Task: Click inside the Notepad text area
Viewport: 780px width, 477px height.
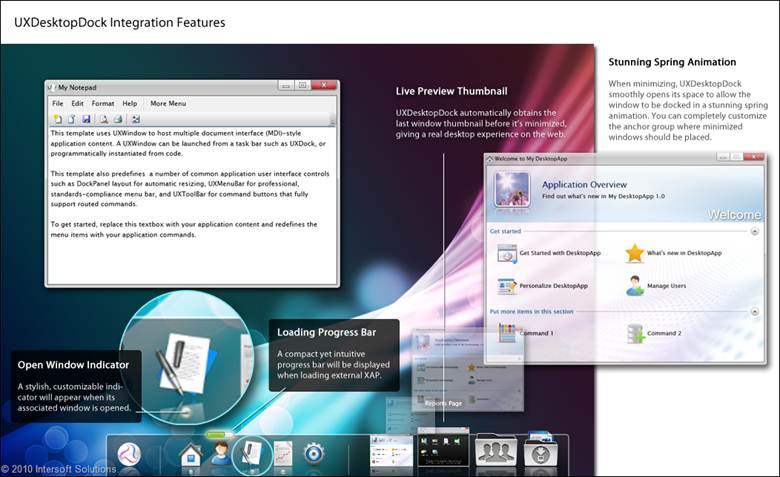Action: (x=192, y=206)
